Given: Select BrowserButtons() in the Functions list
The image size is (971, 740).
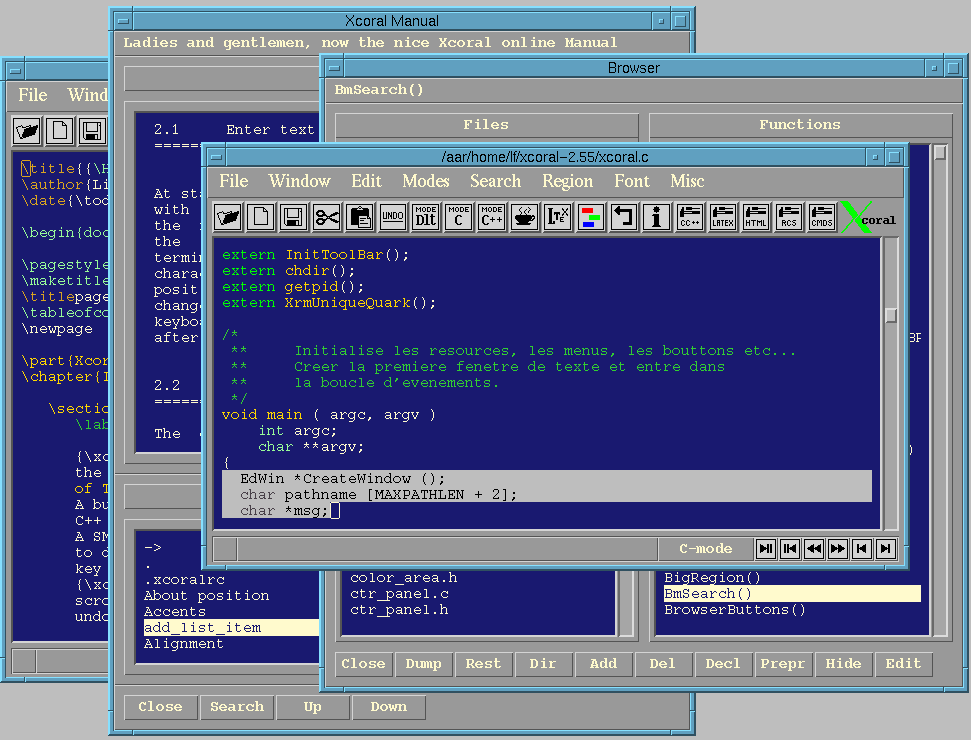Looking at the screenshot, I should (735, 610).
